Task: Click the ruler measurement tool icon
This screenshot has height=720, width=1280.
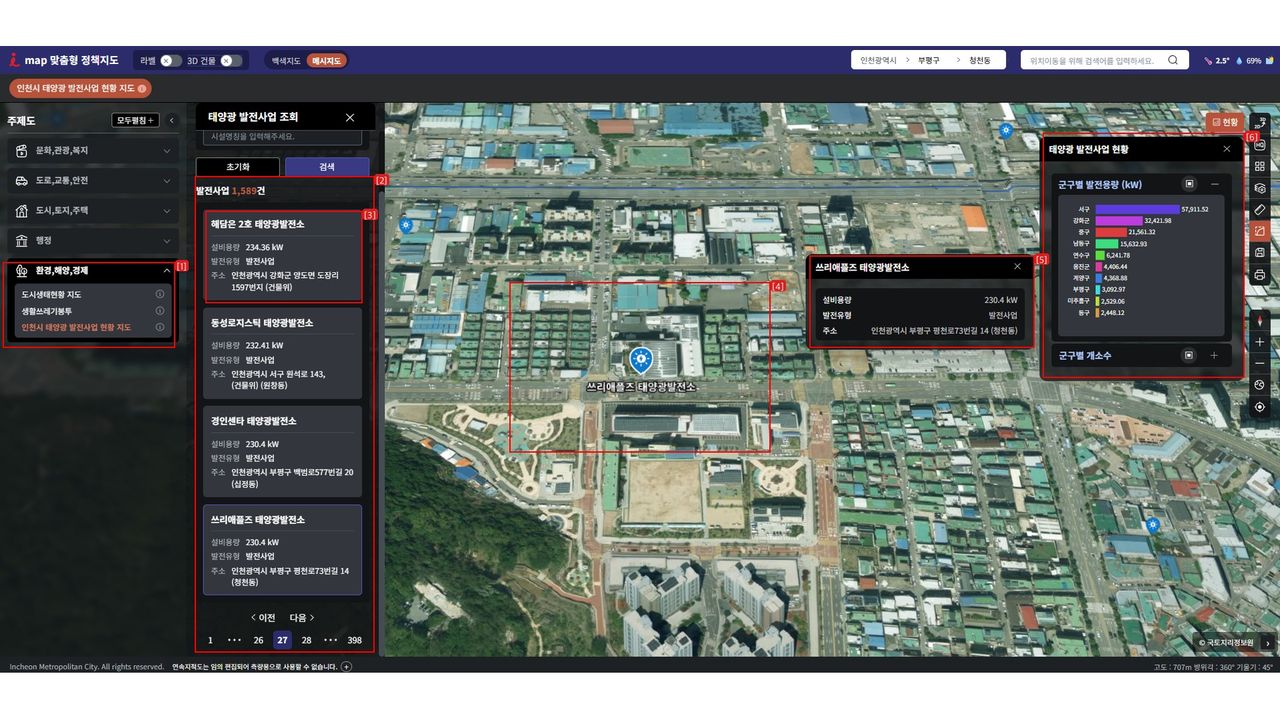Action: click(x=1260, y=210)
